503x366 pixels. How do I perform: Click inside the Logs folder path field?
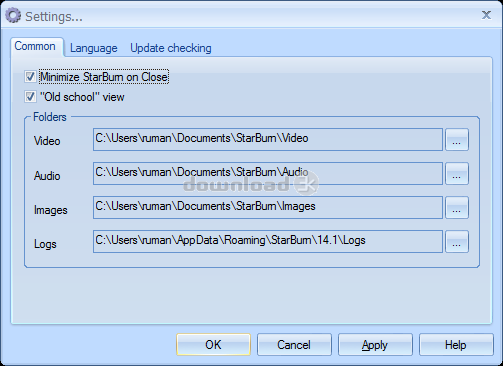(268, 242)
